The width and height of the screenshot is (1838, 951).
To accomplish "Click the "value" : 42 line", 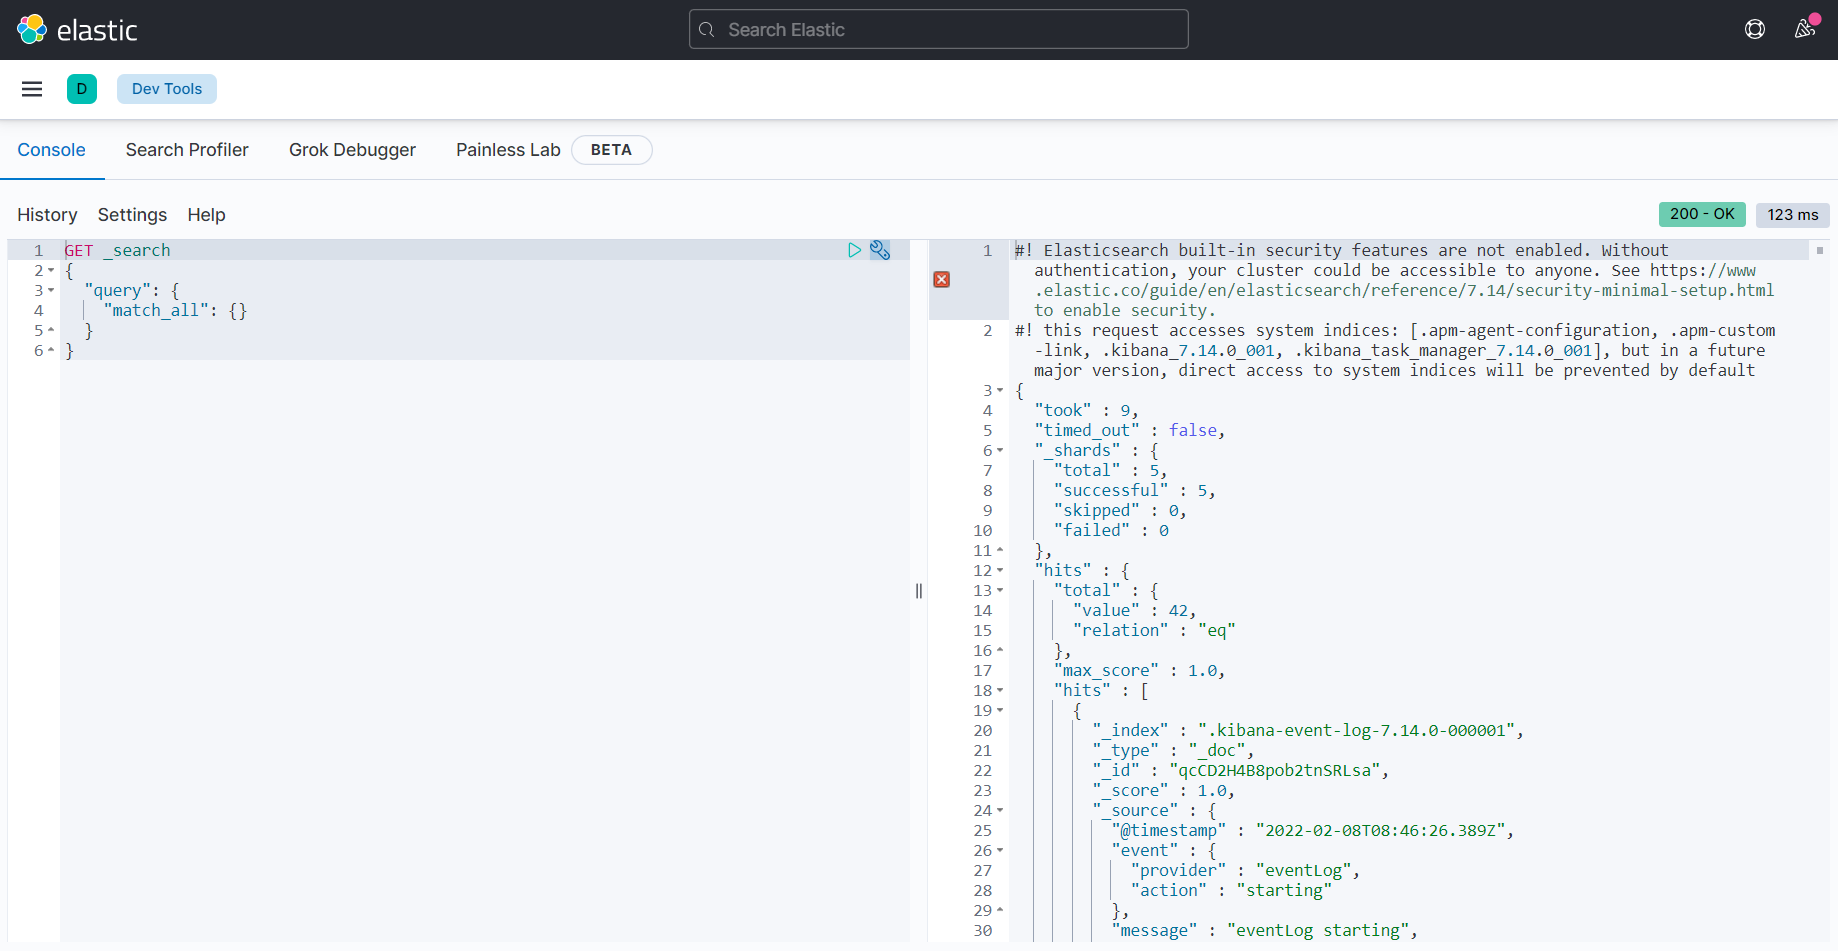I will [x=1135, y=610].
